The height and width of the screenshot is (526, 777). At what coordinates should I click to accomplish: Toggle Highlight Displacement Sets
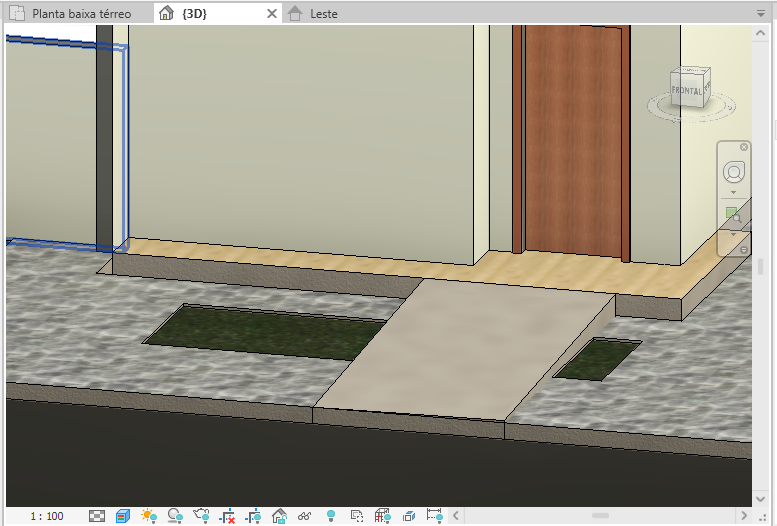[x=408, y=517]
